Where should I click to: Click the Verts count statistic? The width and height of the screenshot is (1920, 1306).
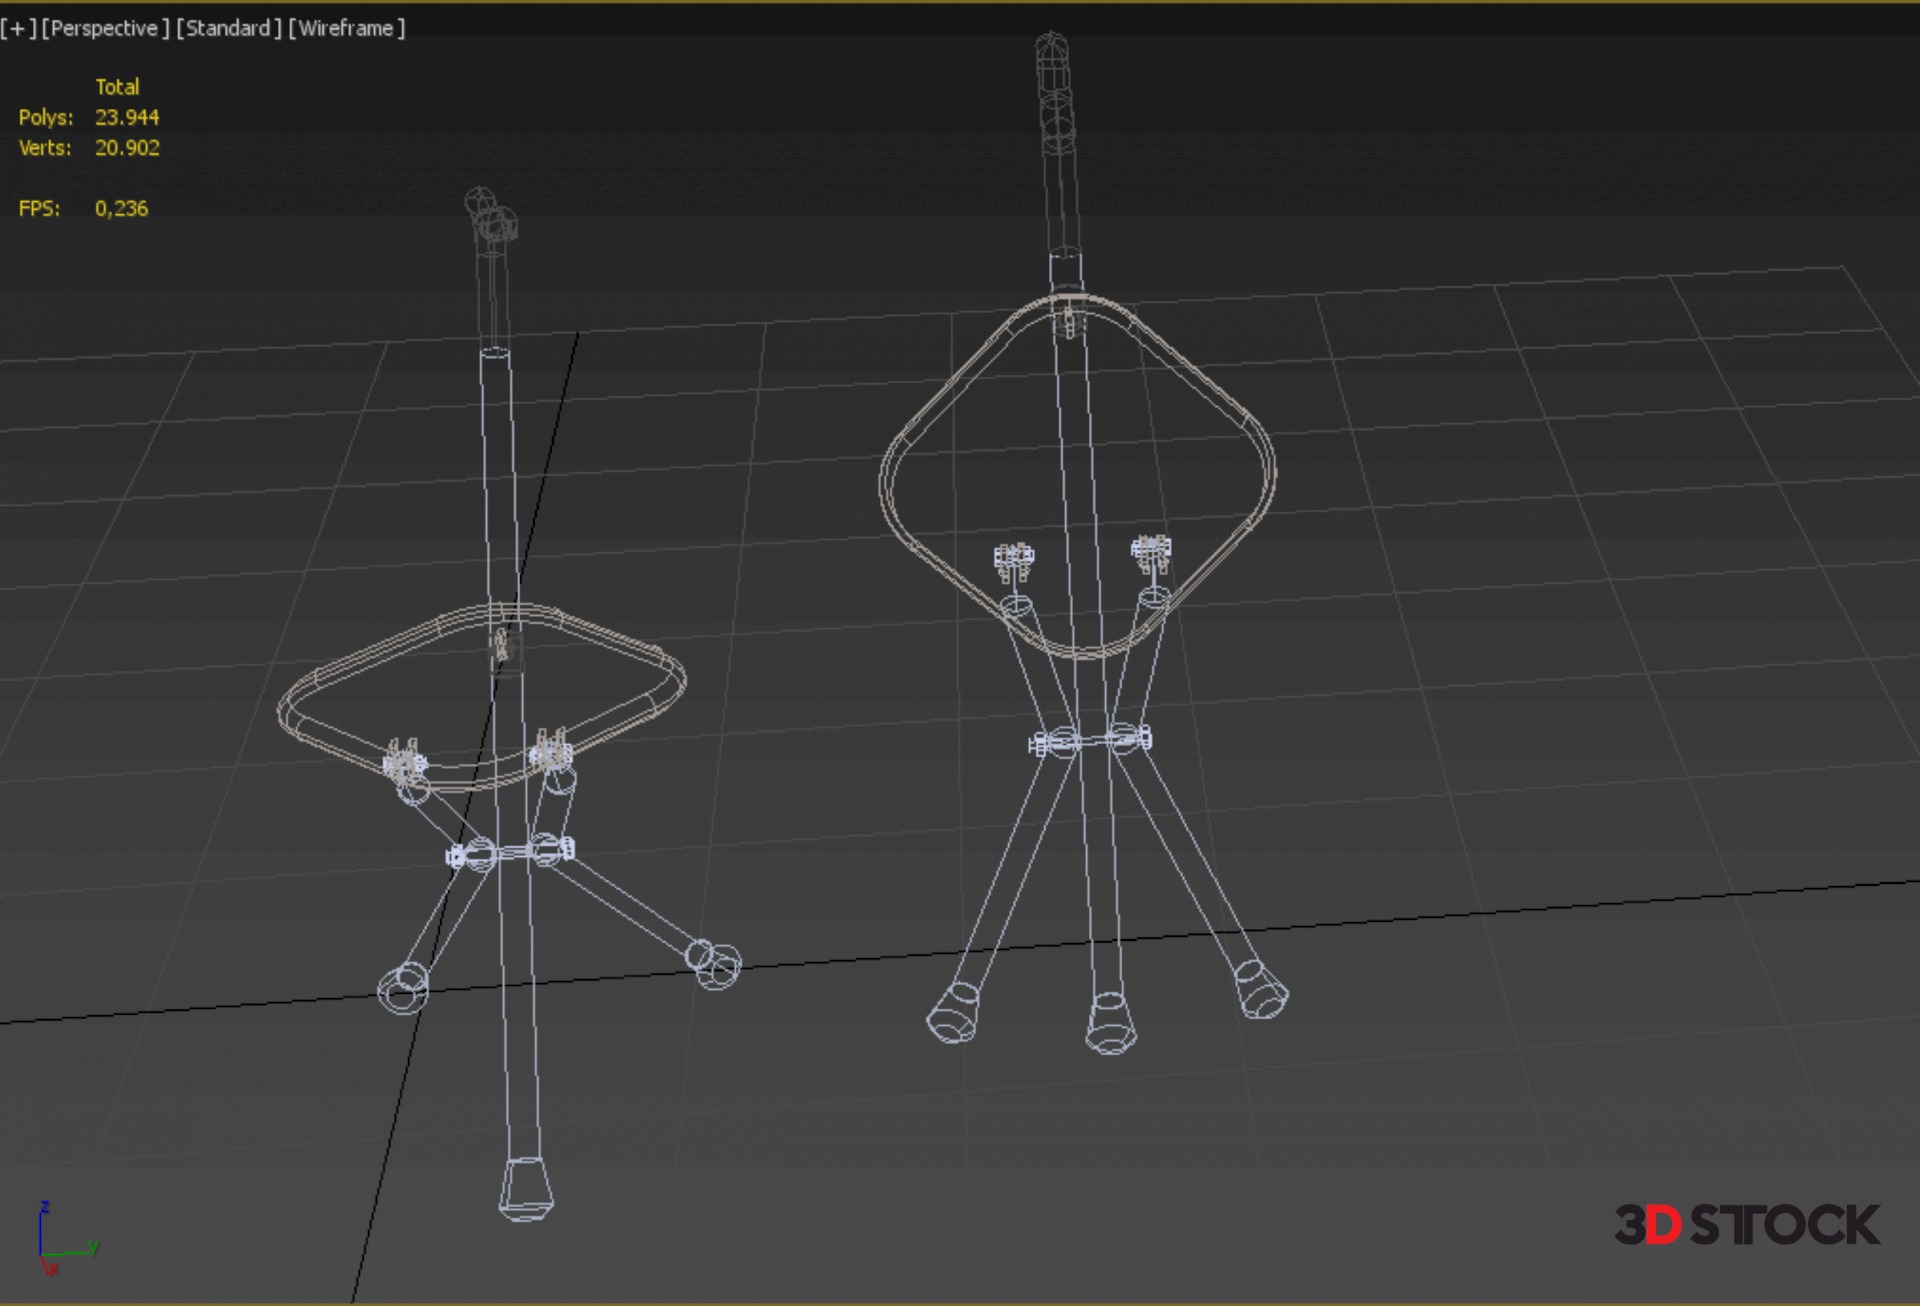[127, 148]
